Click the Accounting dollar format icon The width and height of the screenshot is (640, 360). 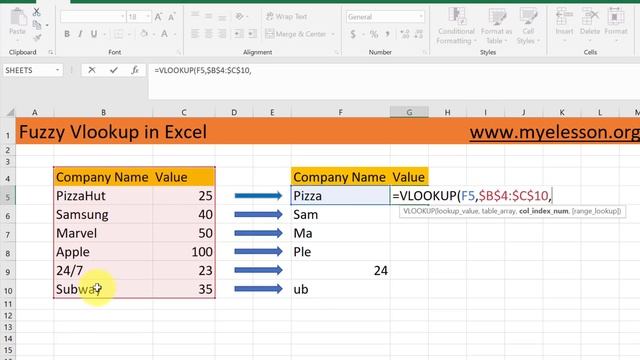(x=353, y=34)
